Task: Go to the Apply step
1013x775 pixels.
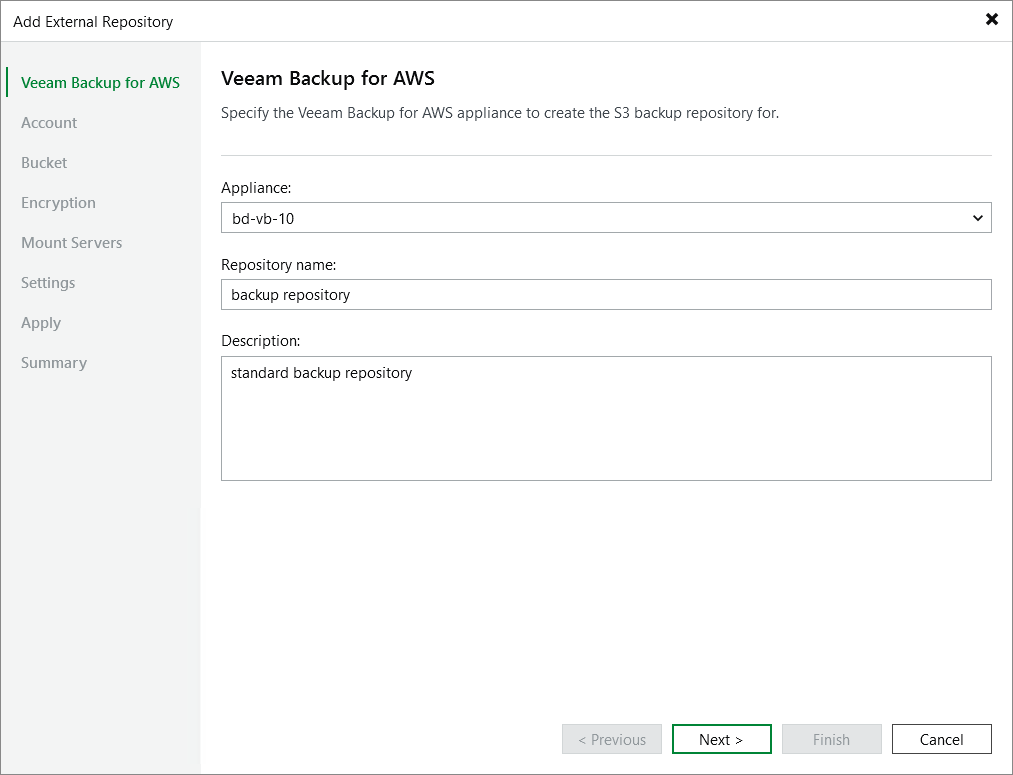Action: [x=41, y=323]
